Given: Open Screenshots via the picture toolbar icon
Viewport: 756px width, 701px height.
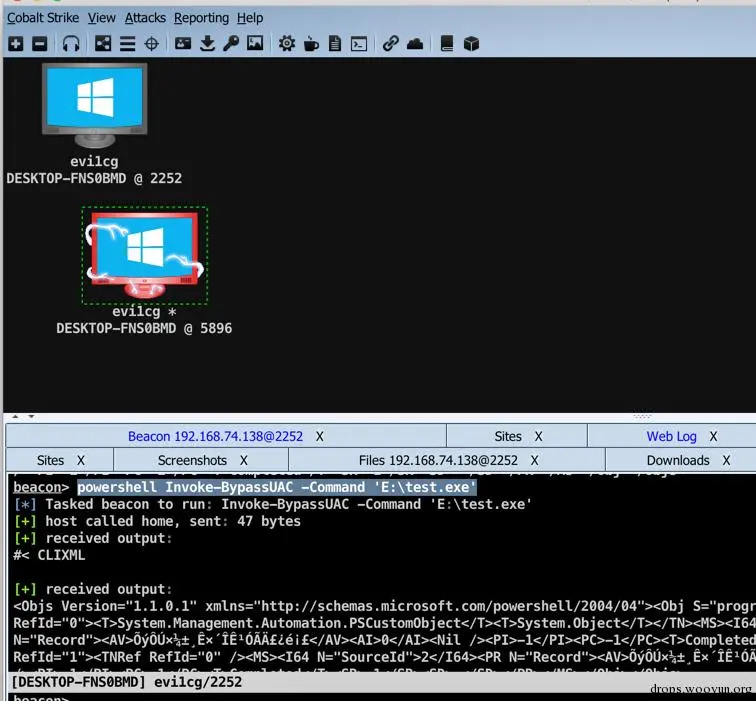Looking at the screenshot, I should pyautogui.click(x=255, y=44).
